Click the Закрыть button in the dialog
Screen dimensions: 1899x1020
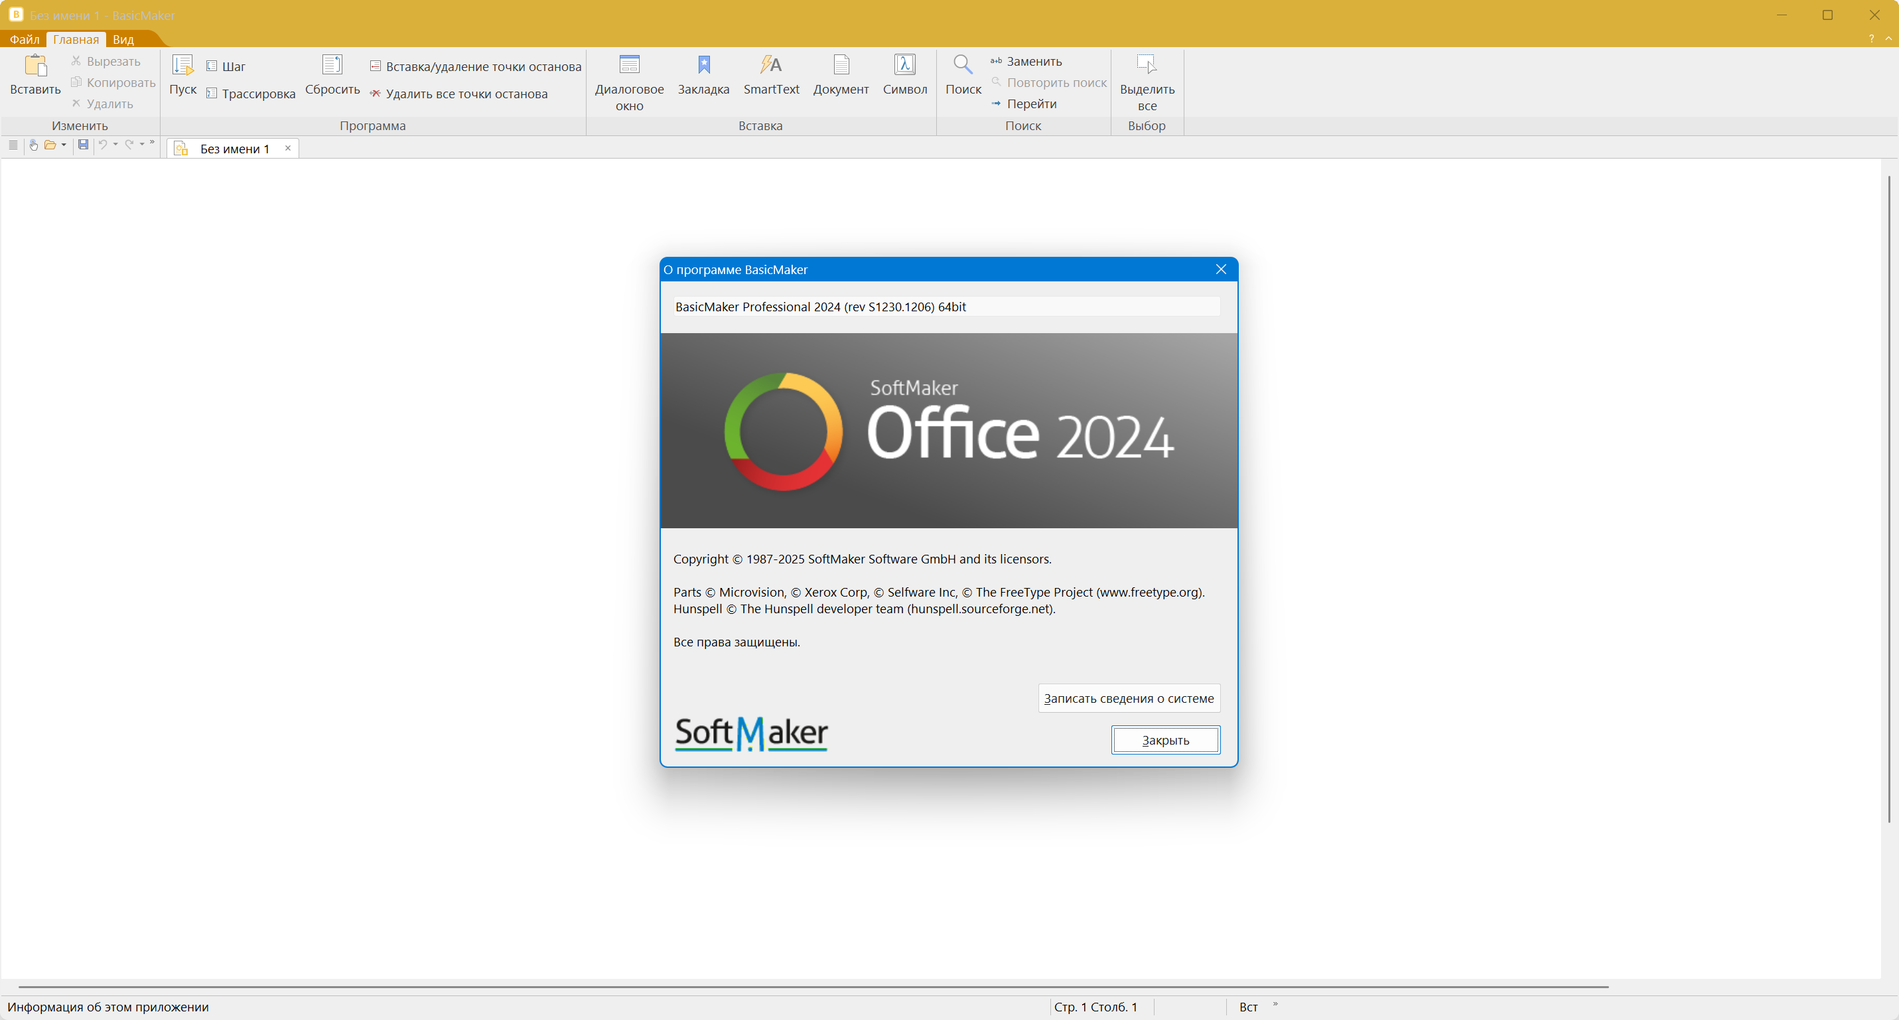1166,740
